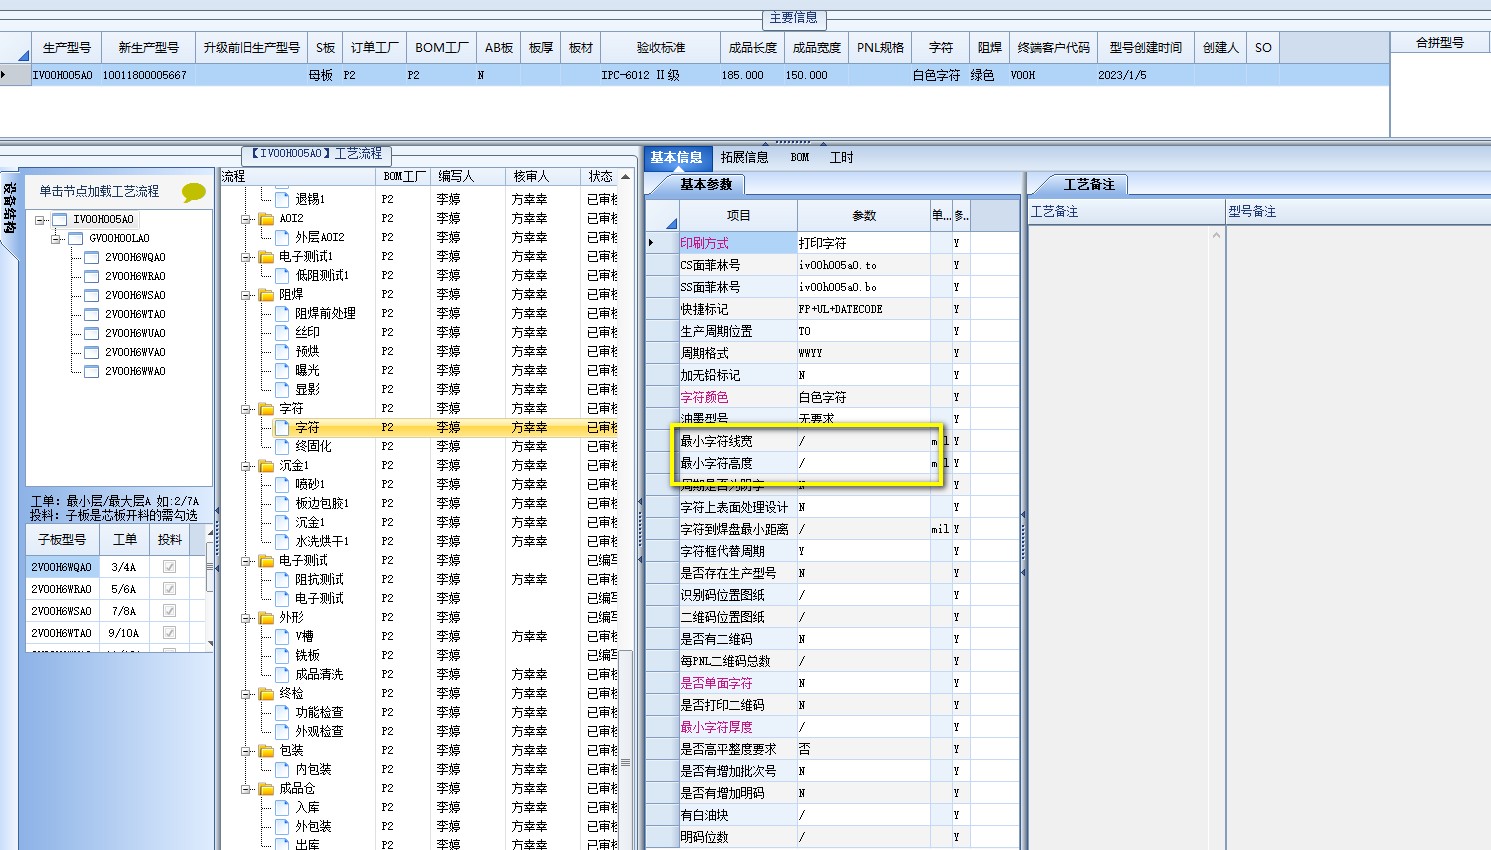The width and height of the screenshot is (1491, 850).
Task: Click the 包装 folder icon
Action: click(x=266, y=750)
